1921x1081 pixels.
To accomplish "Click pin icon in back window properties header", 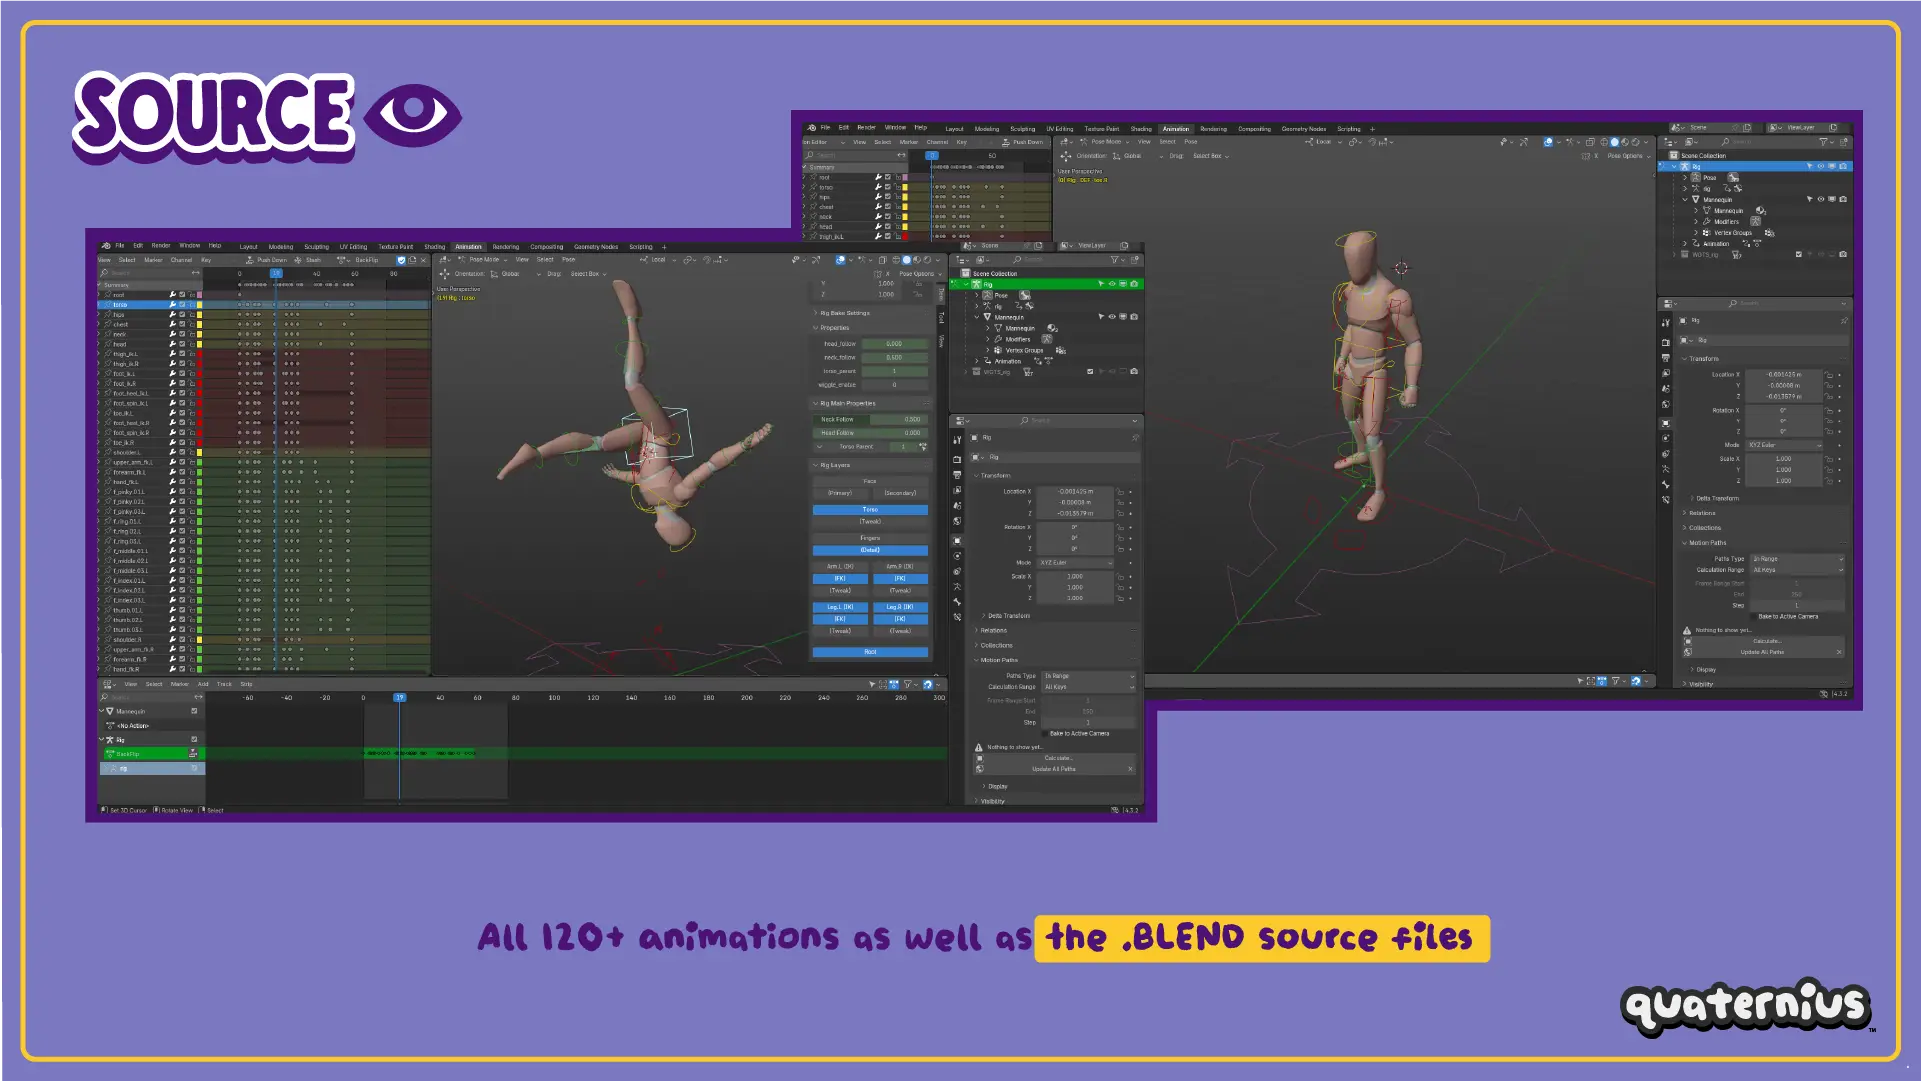I will coord(1843,321).
